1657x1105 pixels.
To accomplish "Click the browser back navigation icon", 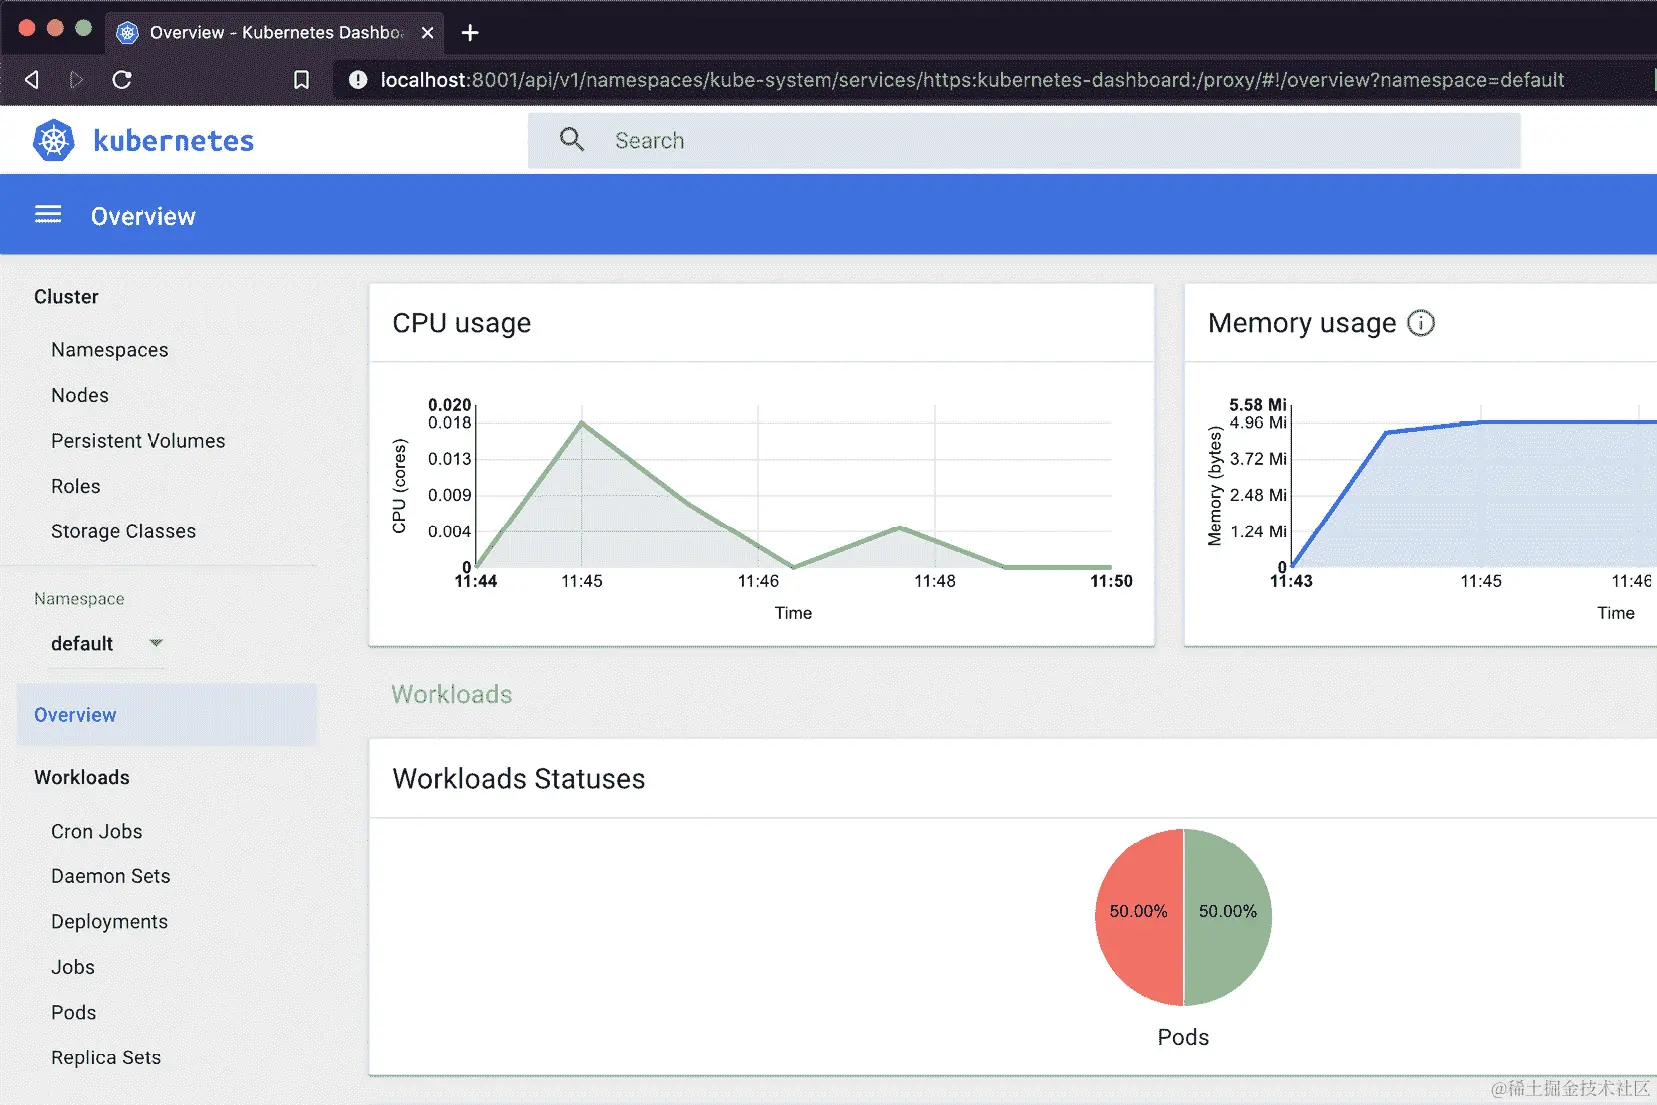I will click(31, 80).
